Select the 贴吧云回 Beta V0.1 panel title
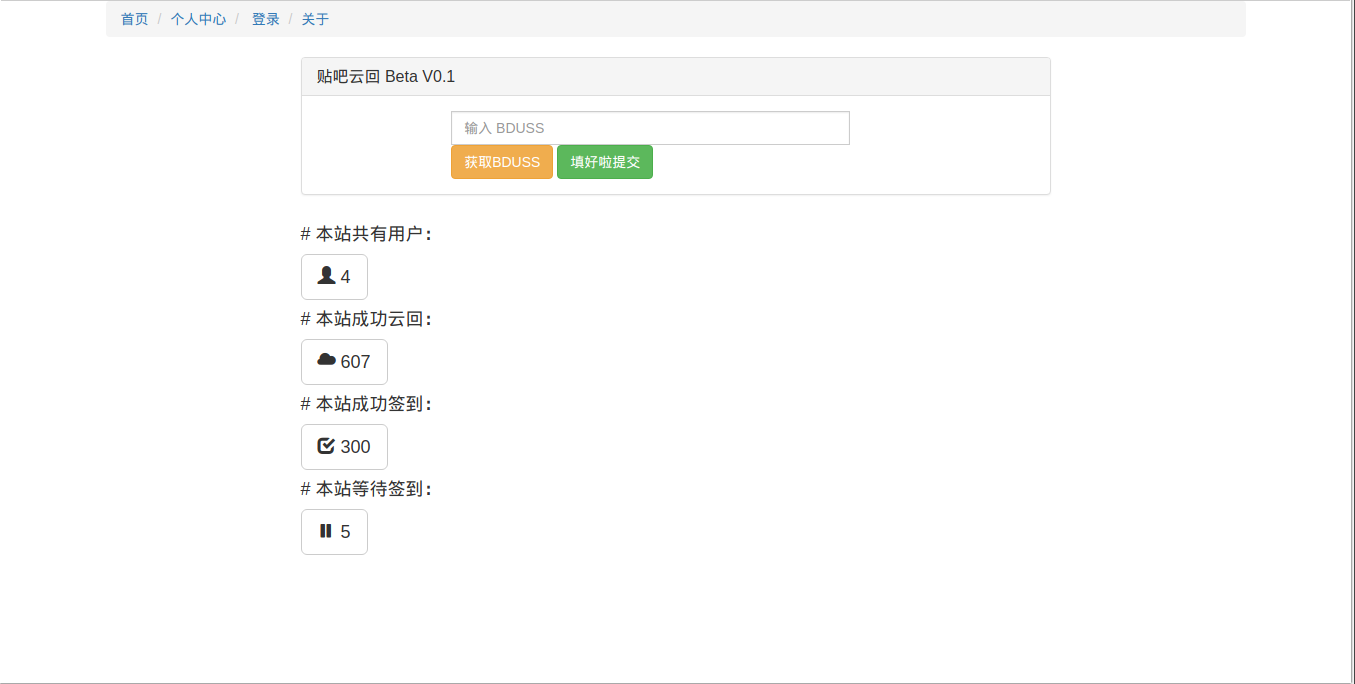 [386, 76]
